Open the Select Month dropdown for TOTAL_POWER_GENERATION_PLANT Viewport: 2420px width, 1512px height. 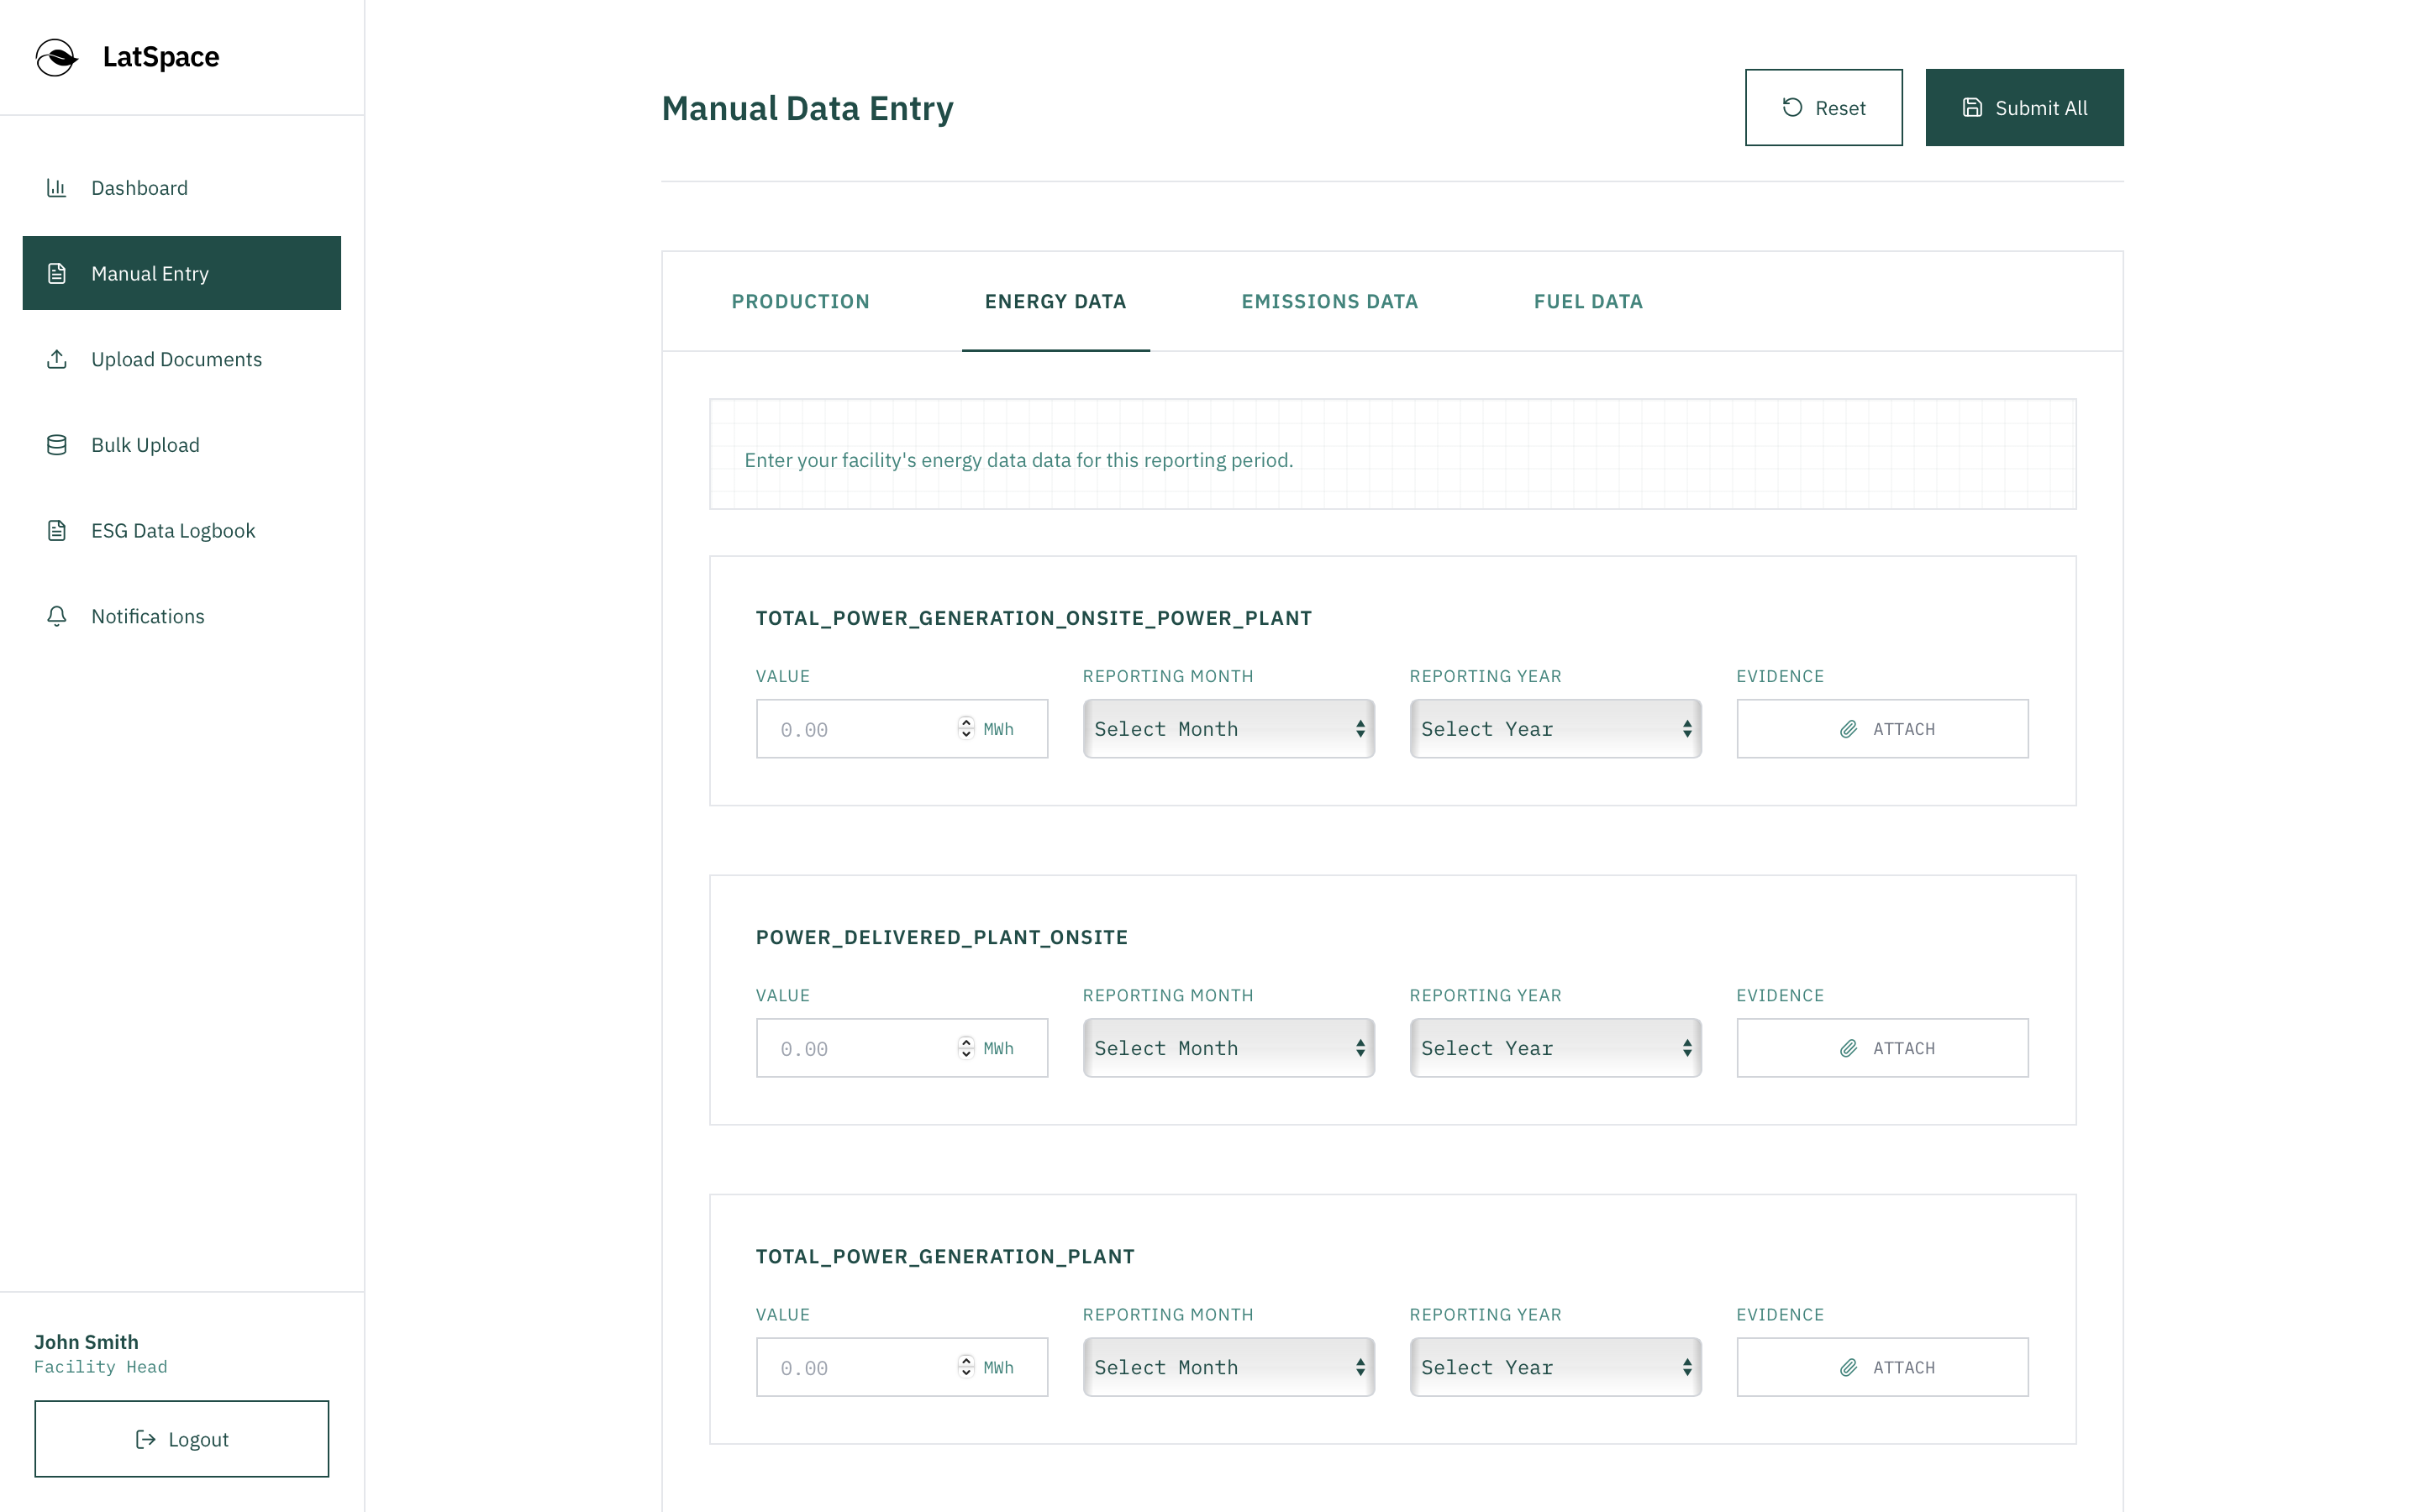click(1228, 1366)
